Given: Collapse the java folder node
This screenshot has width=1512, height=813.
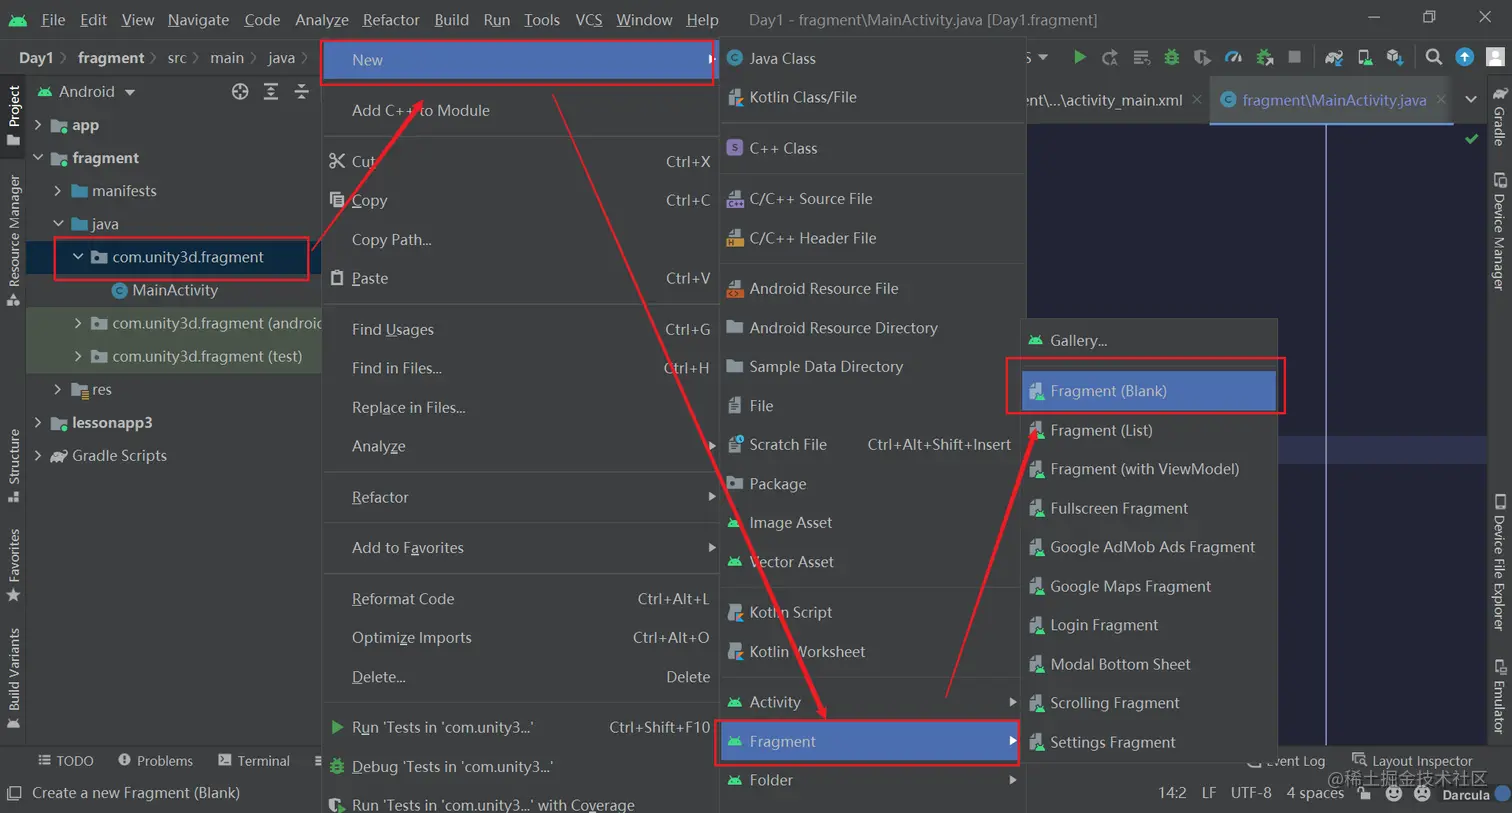Looking at the screenshot, I should click(58, 224).
